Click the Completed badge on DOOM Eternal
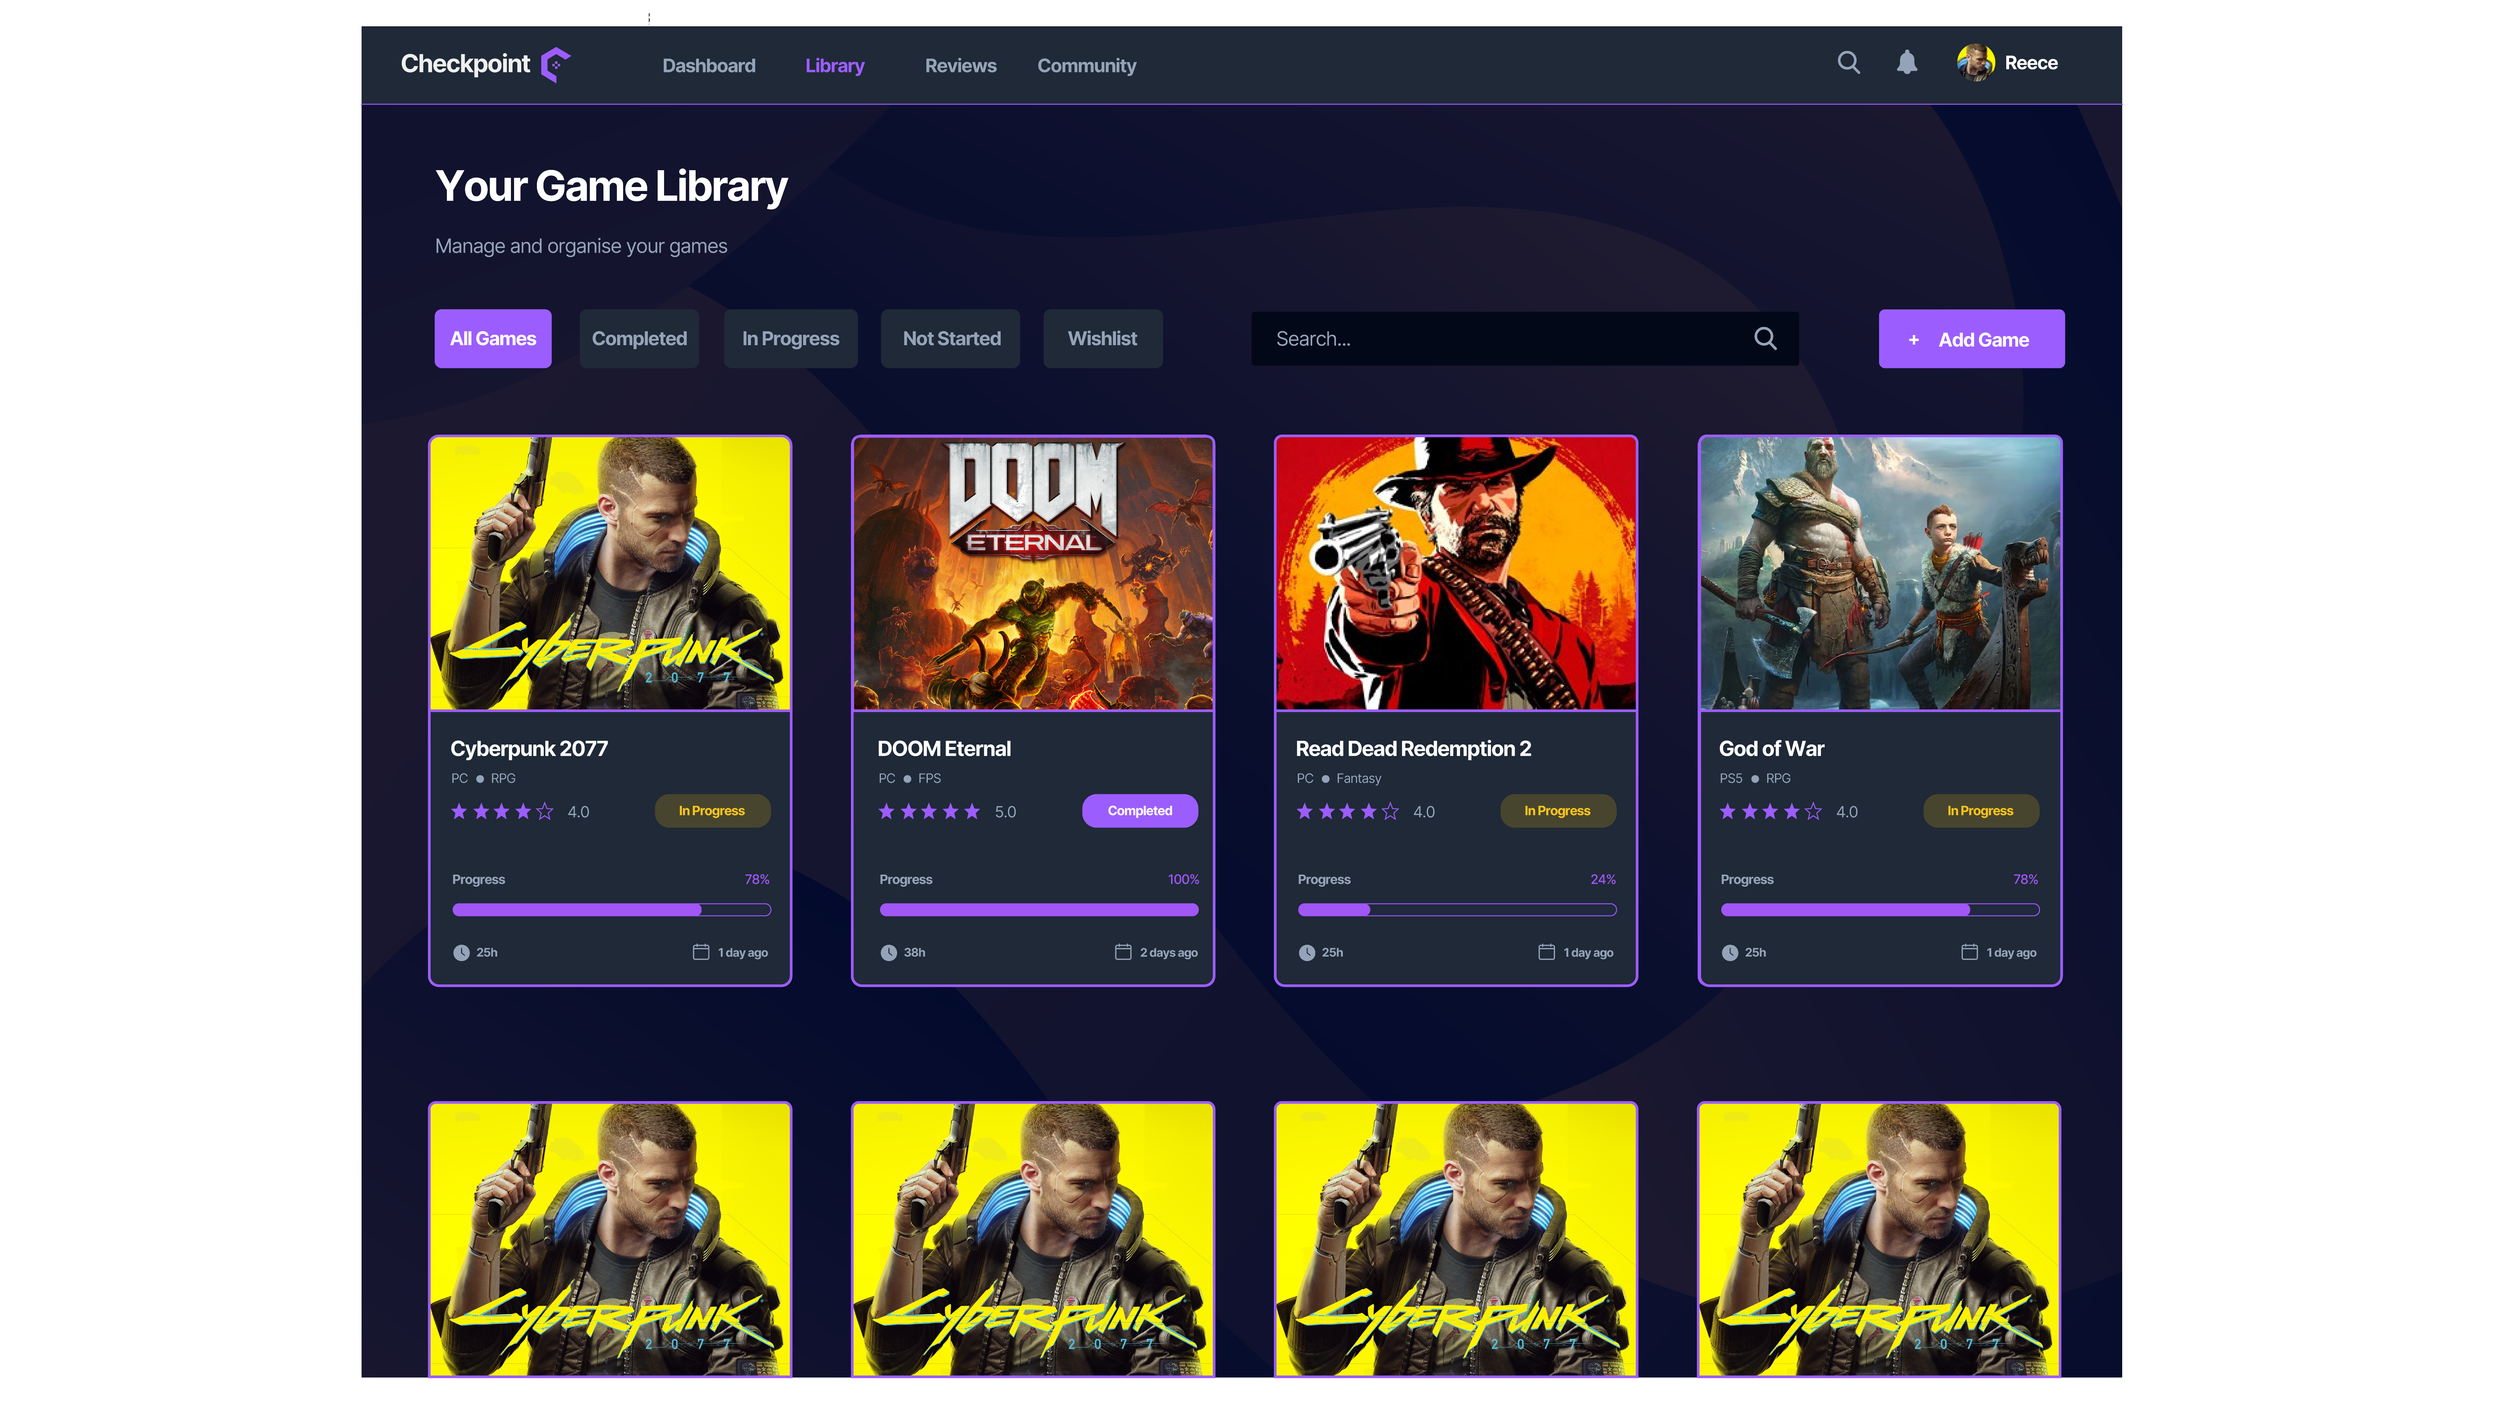2500x1406 pixels. click(x=1139, y=811)
